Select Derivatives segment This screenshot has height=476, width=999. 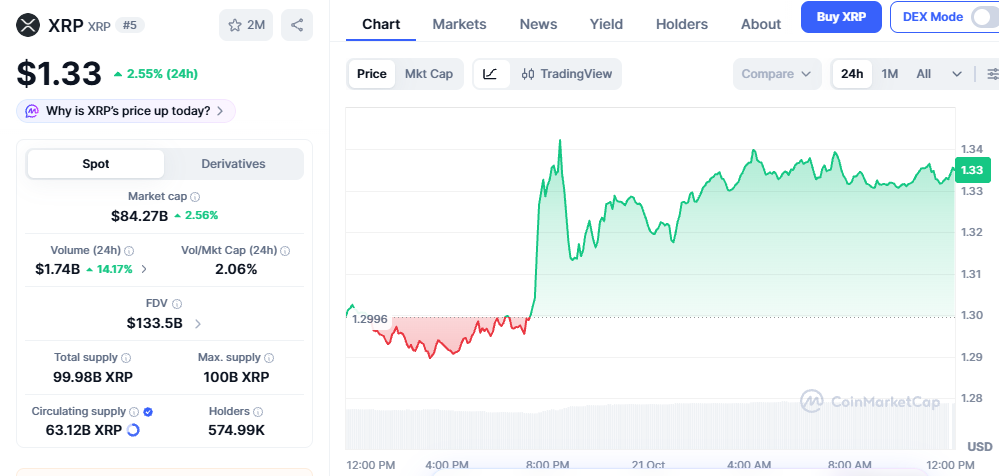point(233,164)
